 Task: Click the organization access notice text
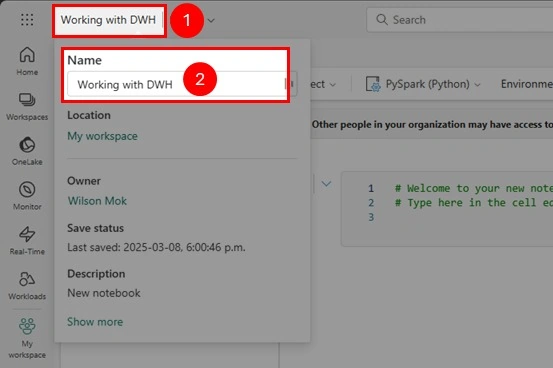pyautogui.click(x=432, y=125)
